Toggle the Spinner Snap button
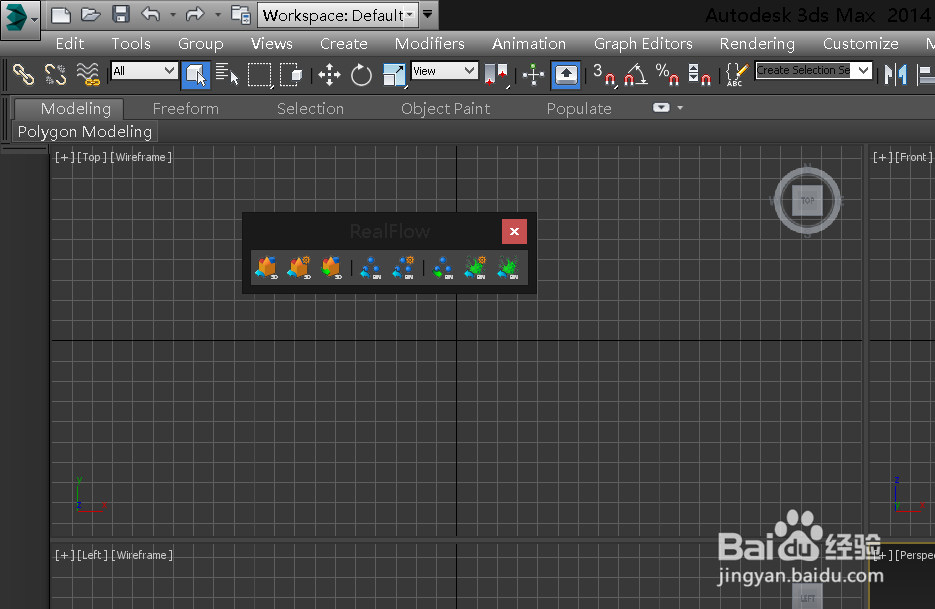Image resolution: width=935 pixels, height=609 pixels. point(699,75)
